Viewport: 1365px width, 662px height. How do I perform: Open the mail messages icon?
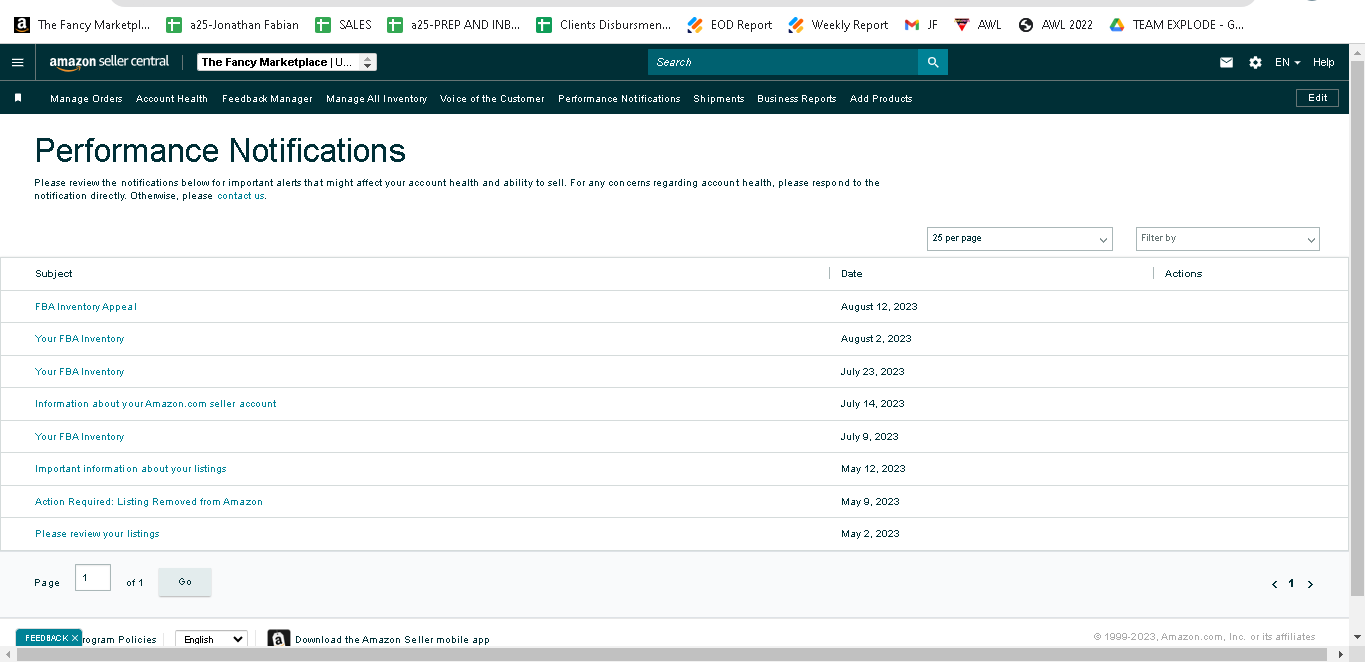click(x=1226, y=62)
